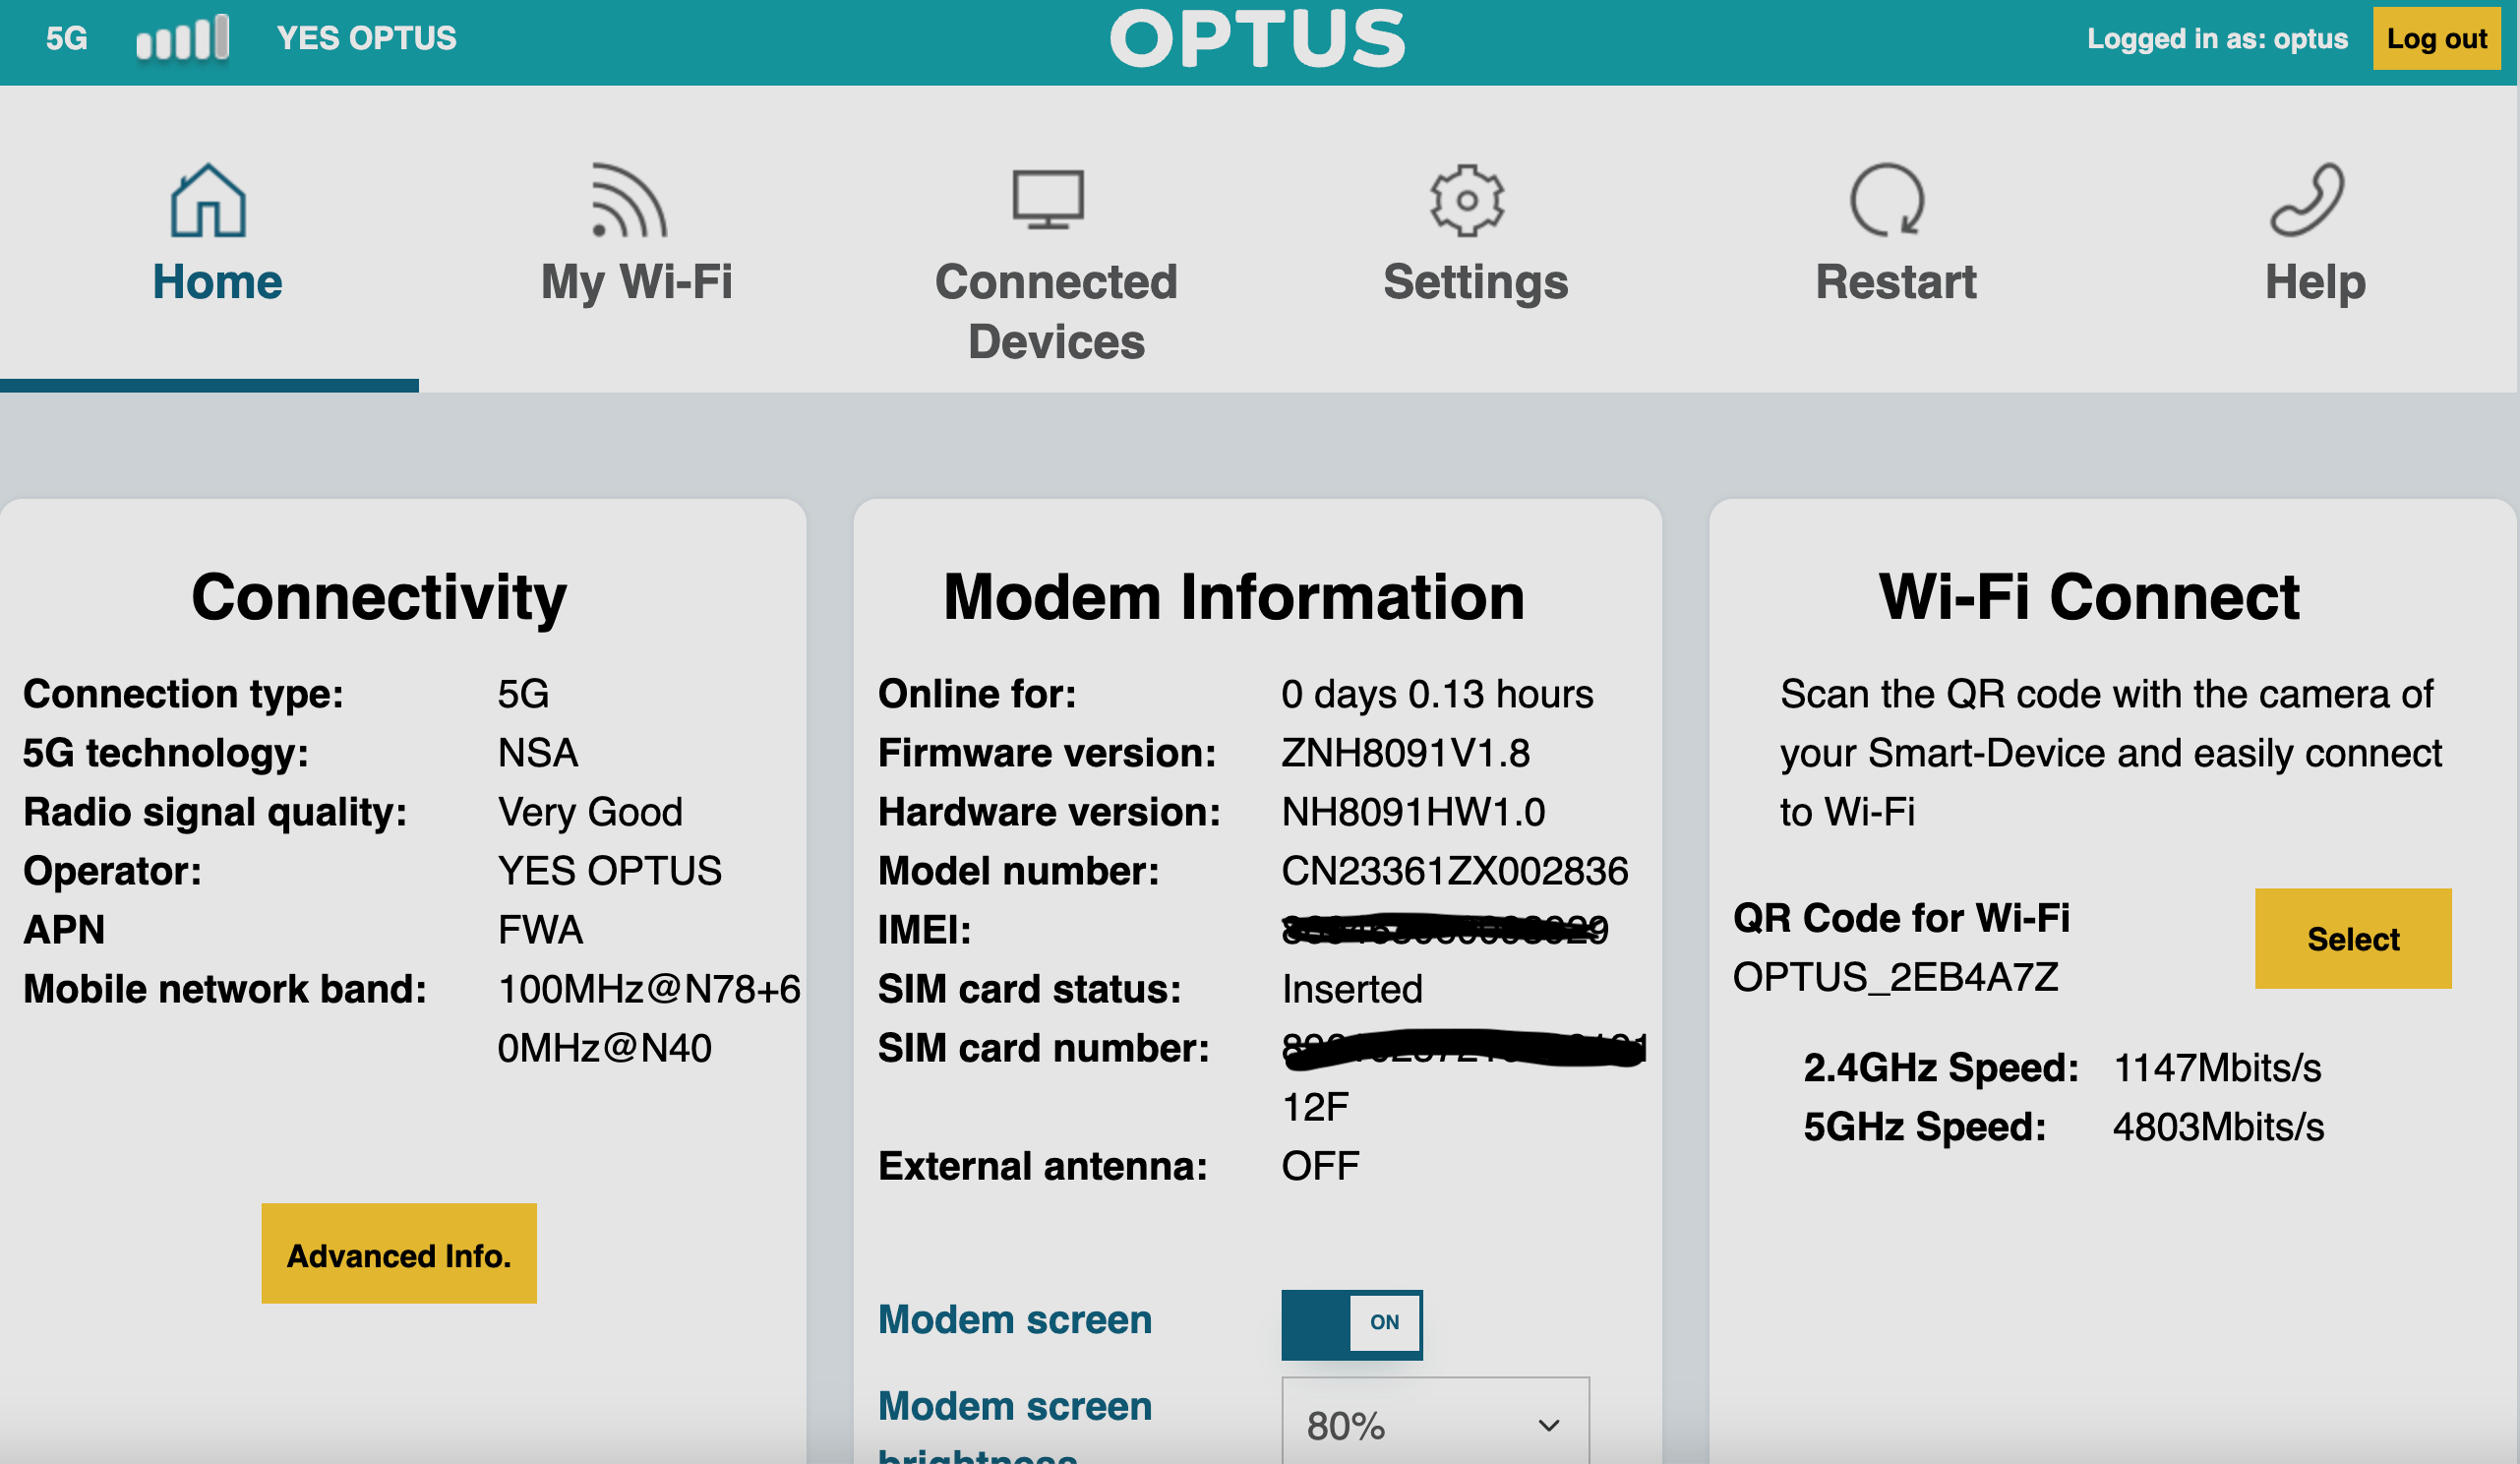
Task: Open the Settings gear icon
Action: click(1466, 200)
